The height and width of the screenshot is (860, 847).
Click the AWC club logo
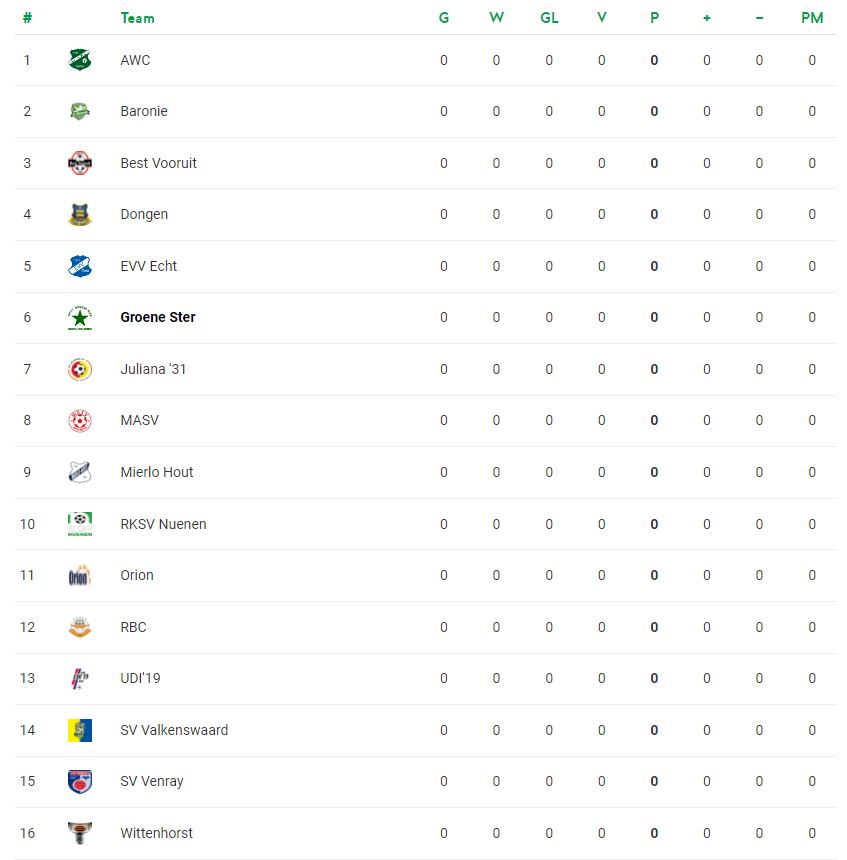[80, 60]
